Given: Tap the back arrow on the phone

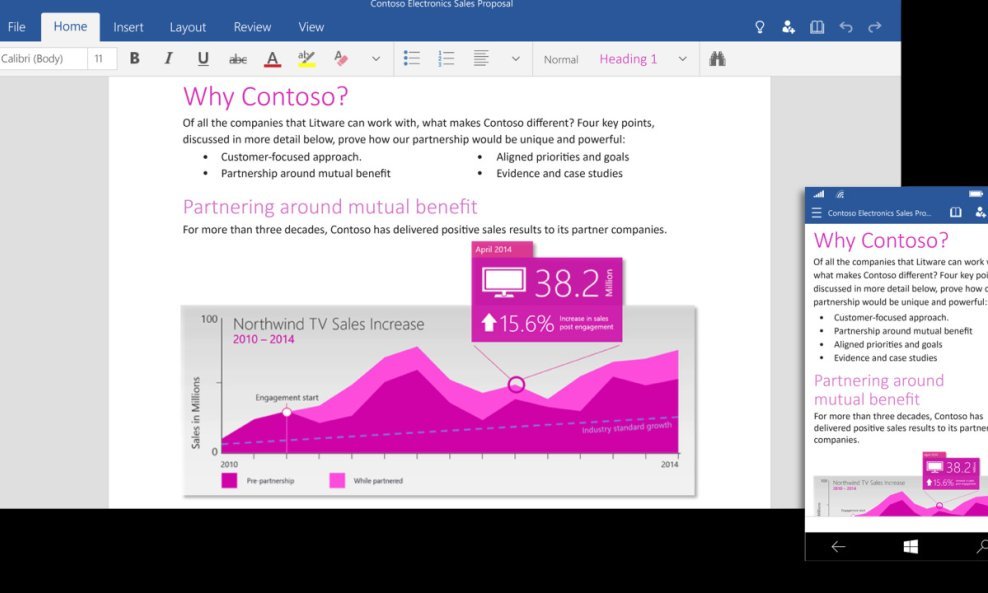Looking at the screenshot, I should [x=838, y=546].
